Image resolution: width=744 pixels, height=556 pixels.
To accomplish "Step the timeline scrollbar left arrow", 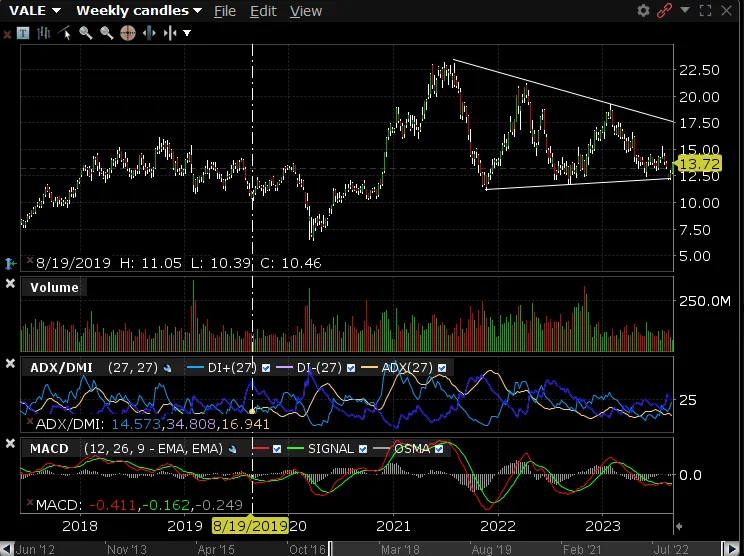I will [7, 549].
